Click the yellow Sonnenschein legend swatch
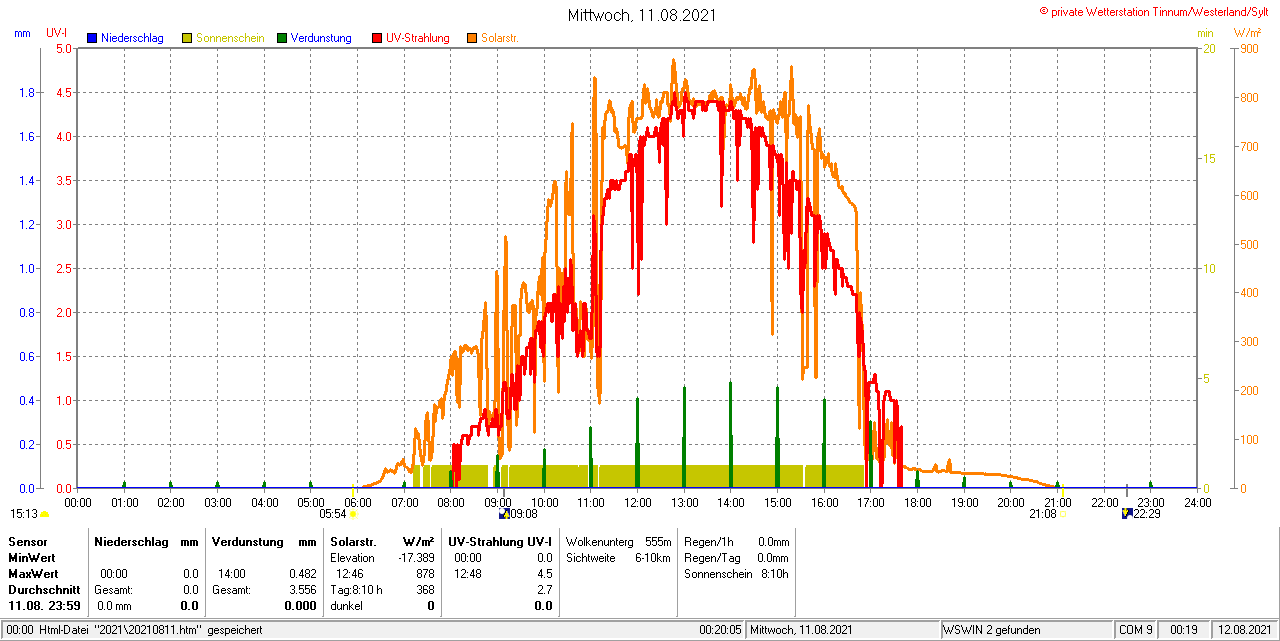The height and width of the screenshot is (641, 1280). 187,38
